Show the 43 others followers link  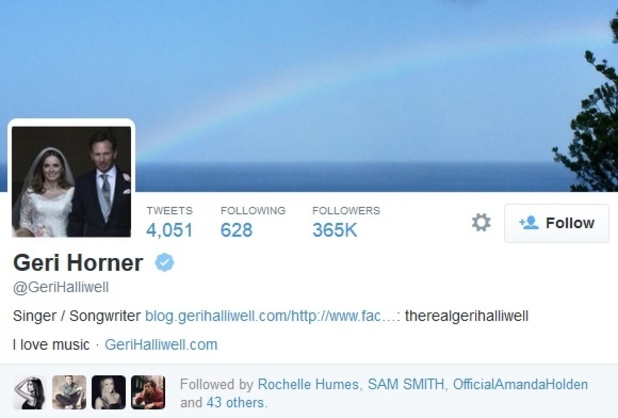[235, 403]
